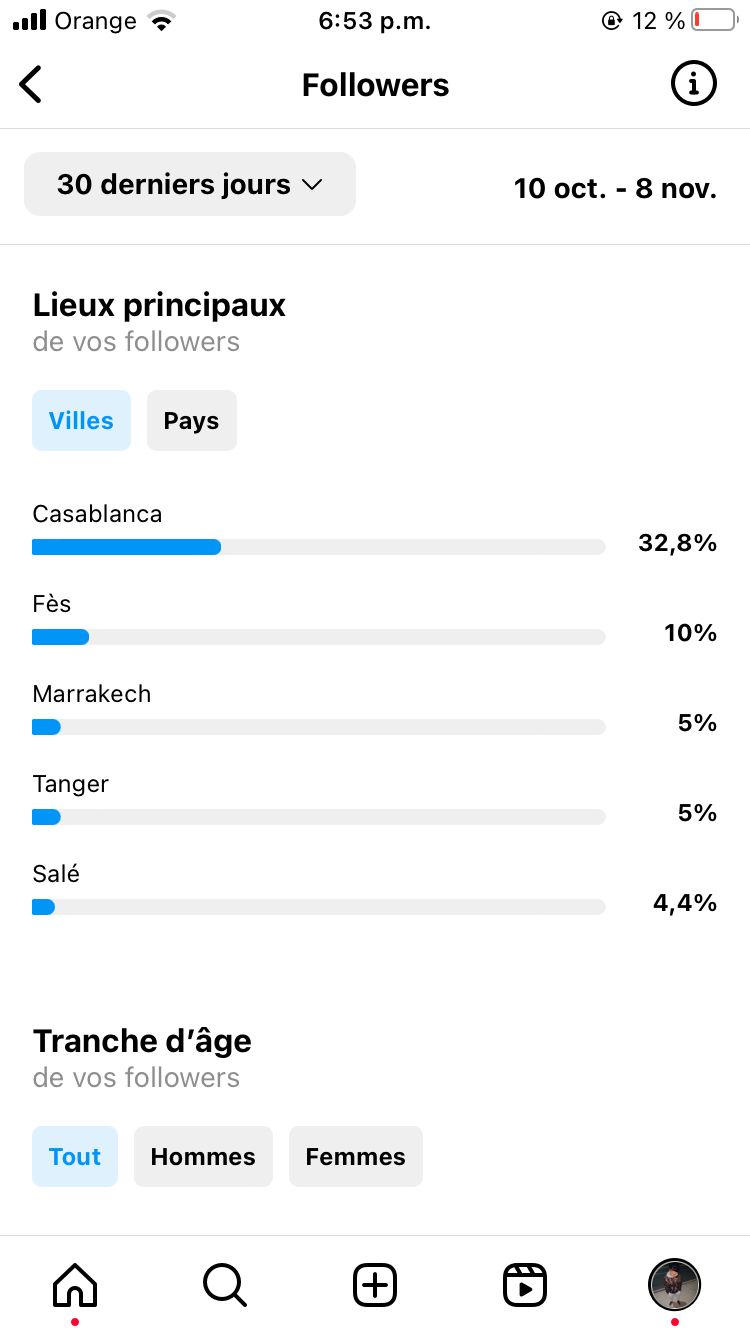Open the Search magnifier icon

point(225,1284)
